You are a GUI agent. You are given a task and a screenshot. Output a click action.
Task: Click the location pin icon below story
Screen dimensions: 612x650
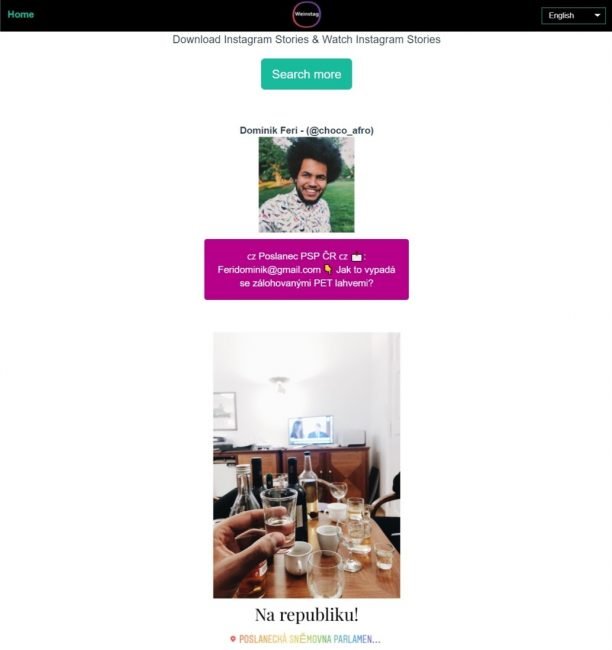tap(233, 639)
